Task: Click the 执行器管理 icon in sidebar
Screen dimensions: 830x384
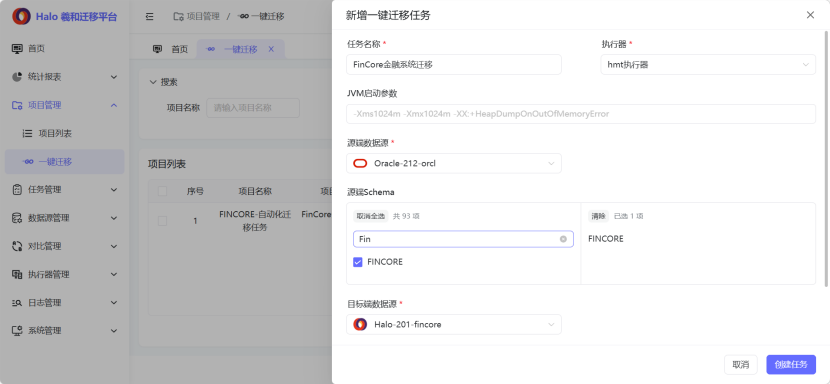Action: point(17,274)
